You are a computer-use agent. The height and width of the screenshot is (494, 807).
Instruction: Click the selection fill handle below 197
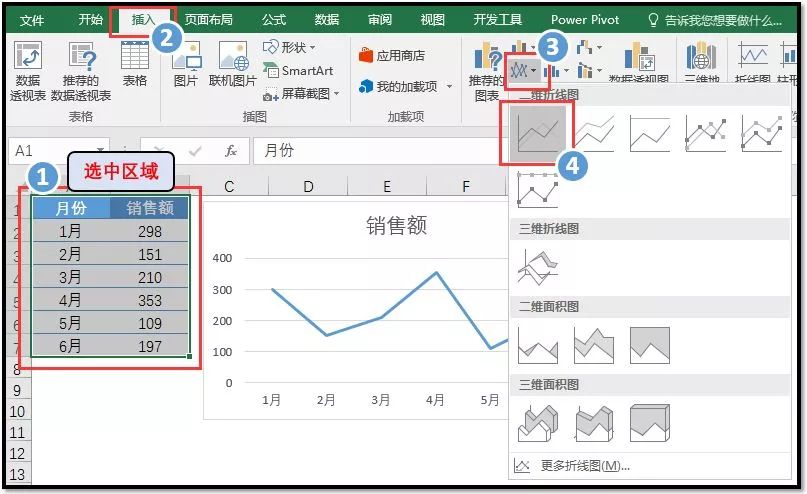click(x=189, y=356)
